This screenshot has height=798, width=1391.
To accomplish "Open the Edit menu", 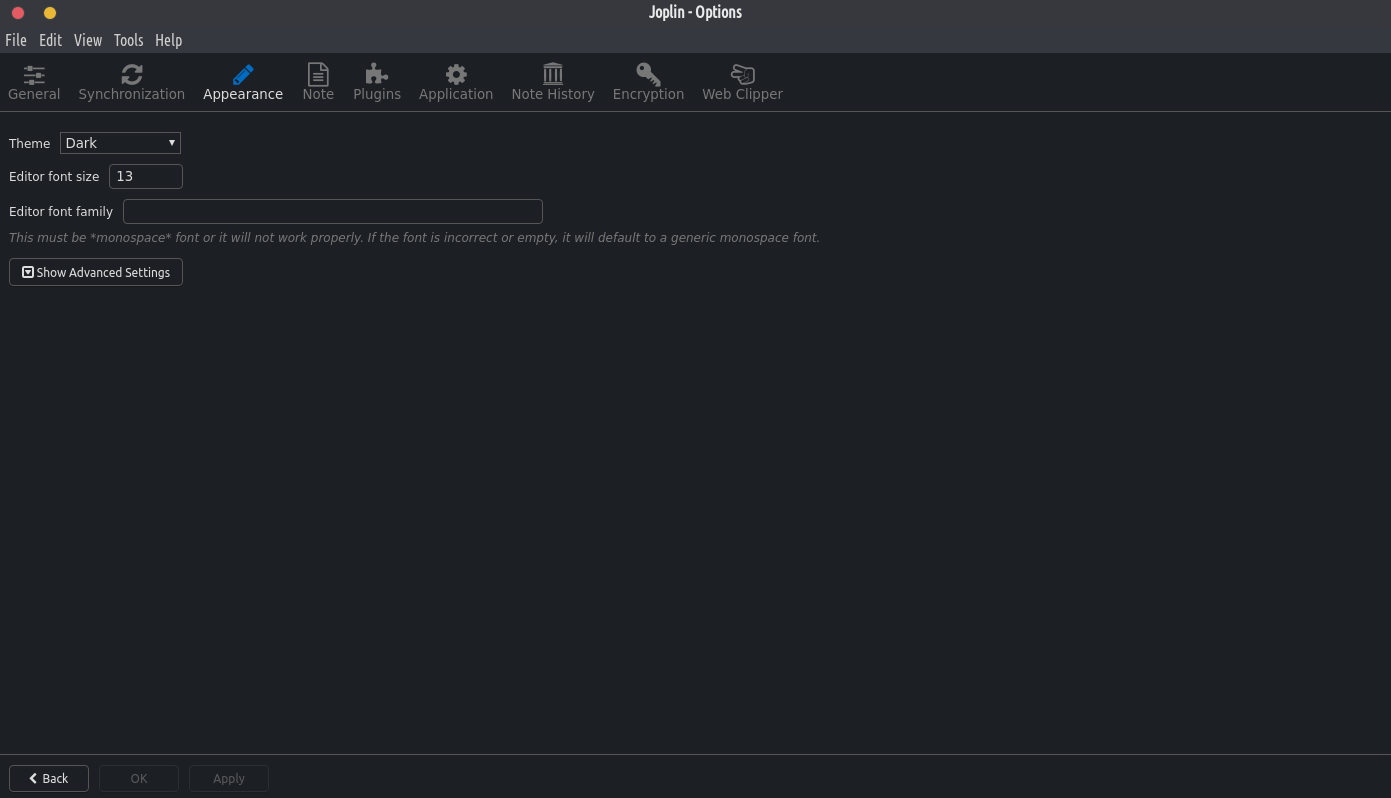I will point(50,40).
